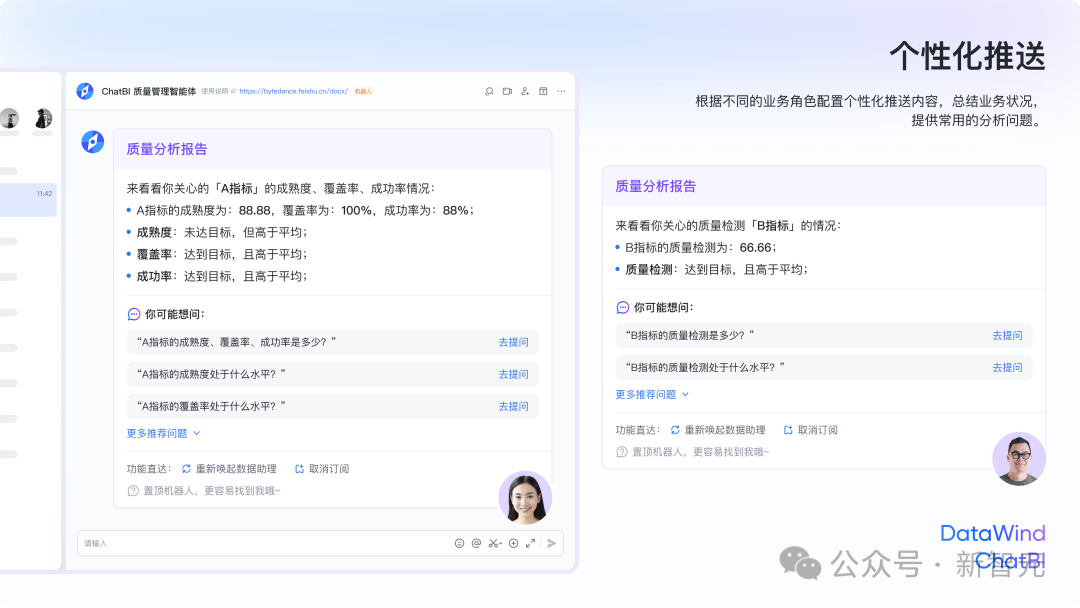Click 成熟度：未达目标 bullet line
Viewport: 1080px width, 608px height.
coord(222,232)
